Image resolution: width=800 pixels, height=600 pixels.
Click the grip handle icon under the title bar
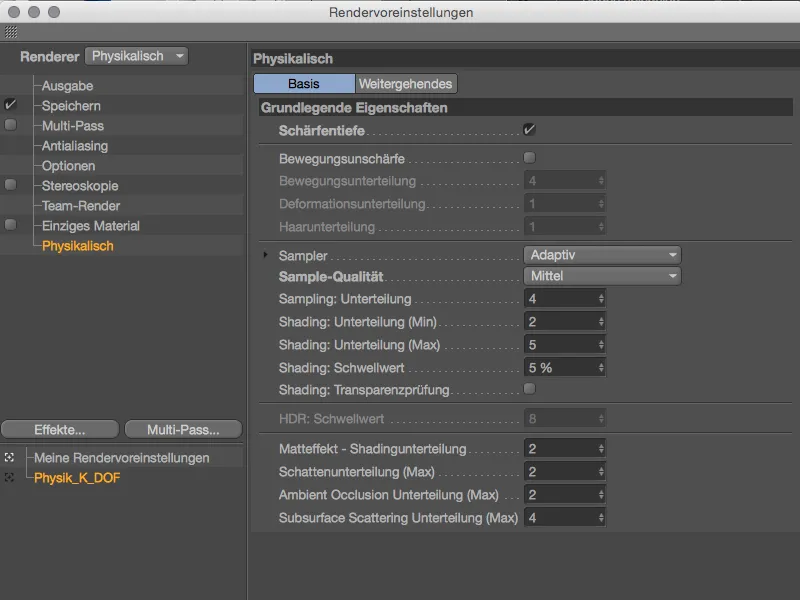(11, 32)
